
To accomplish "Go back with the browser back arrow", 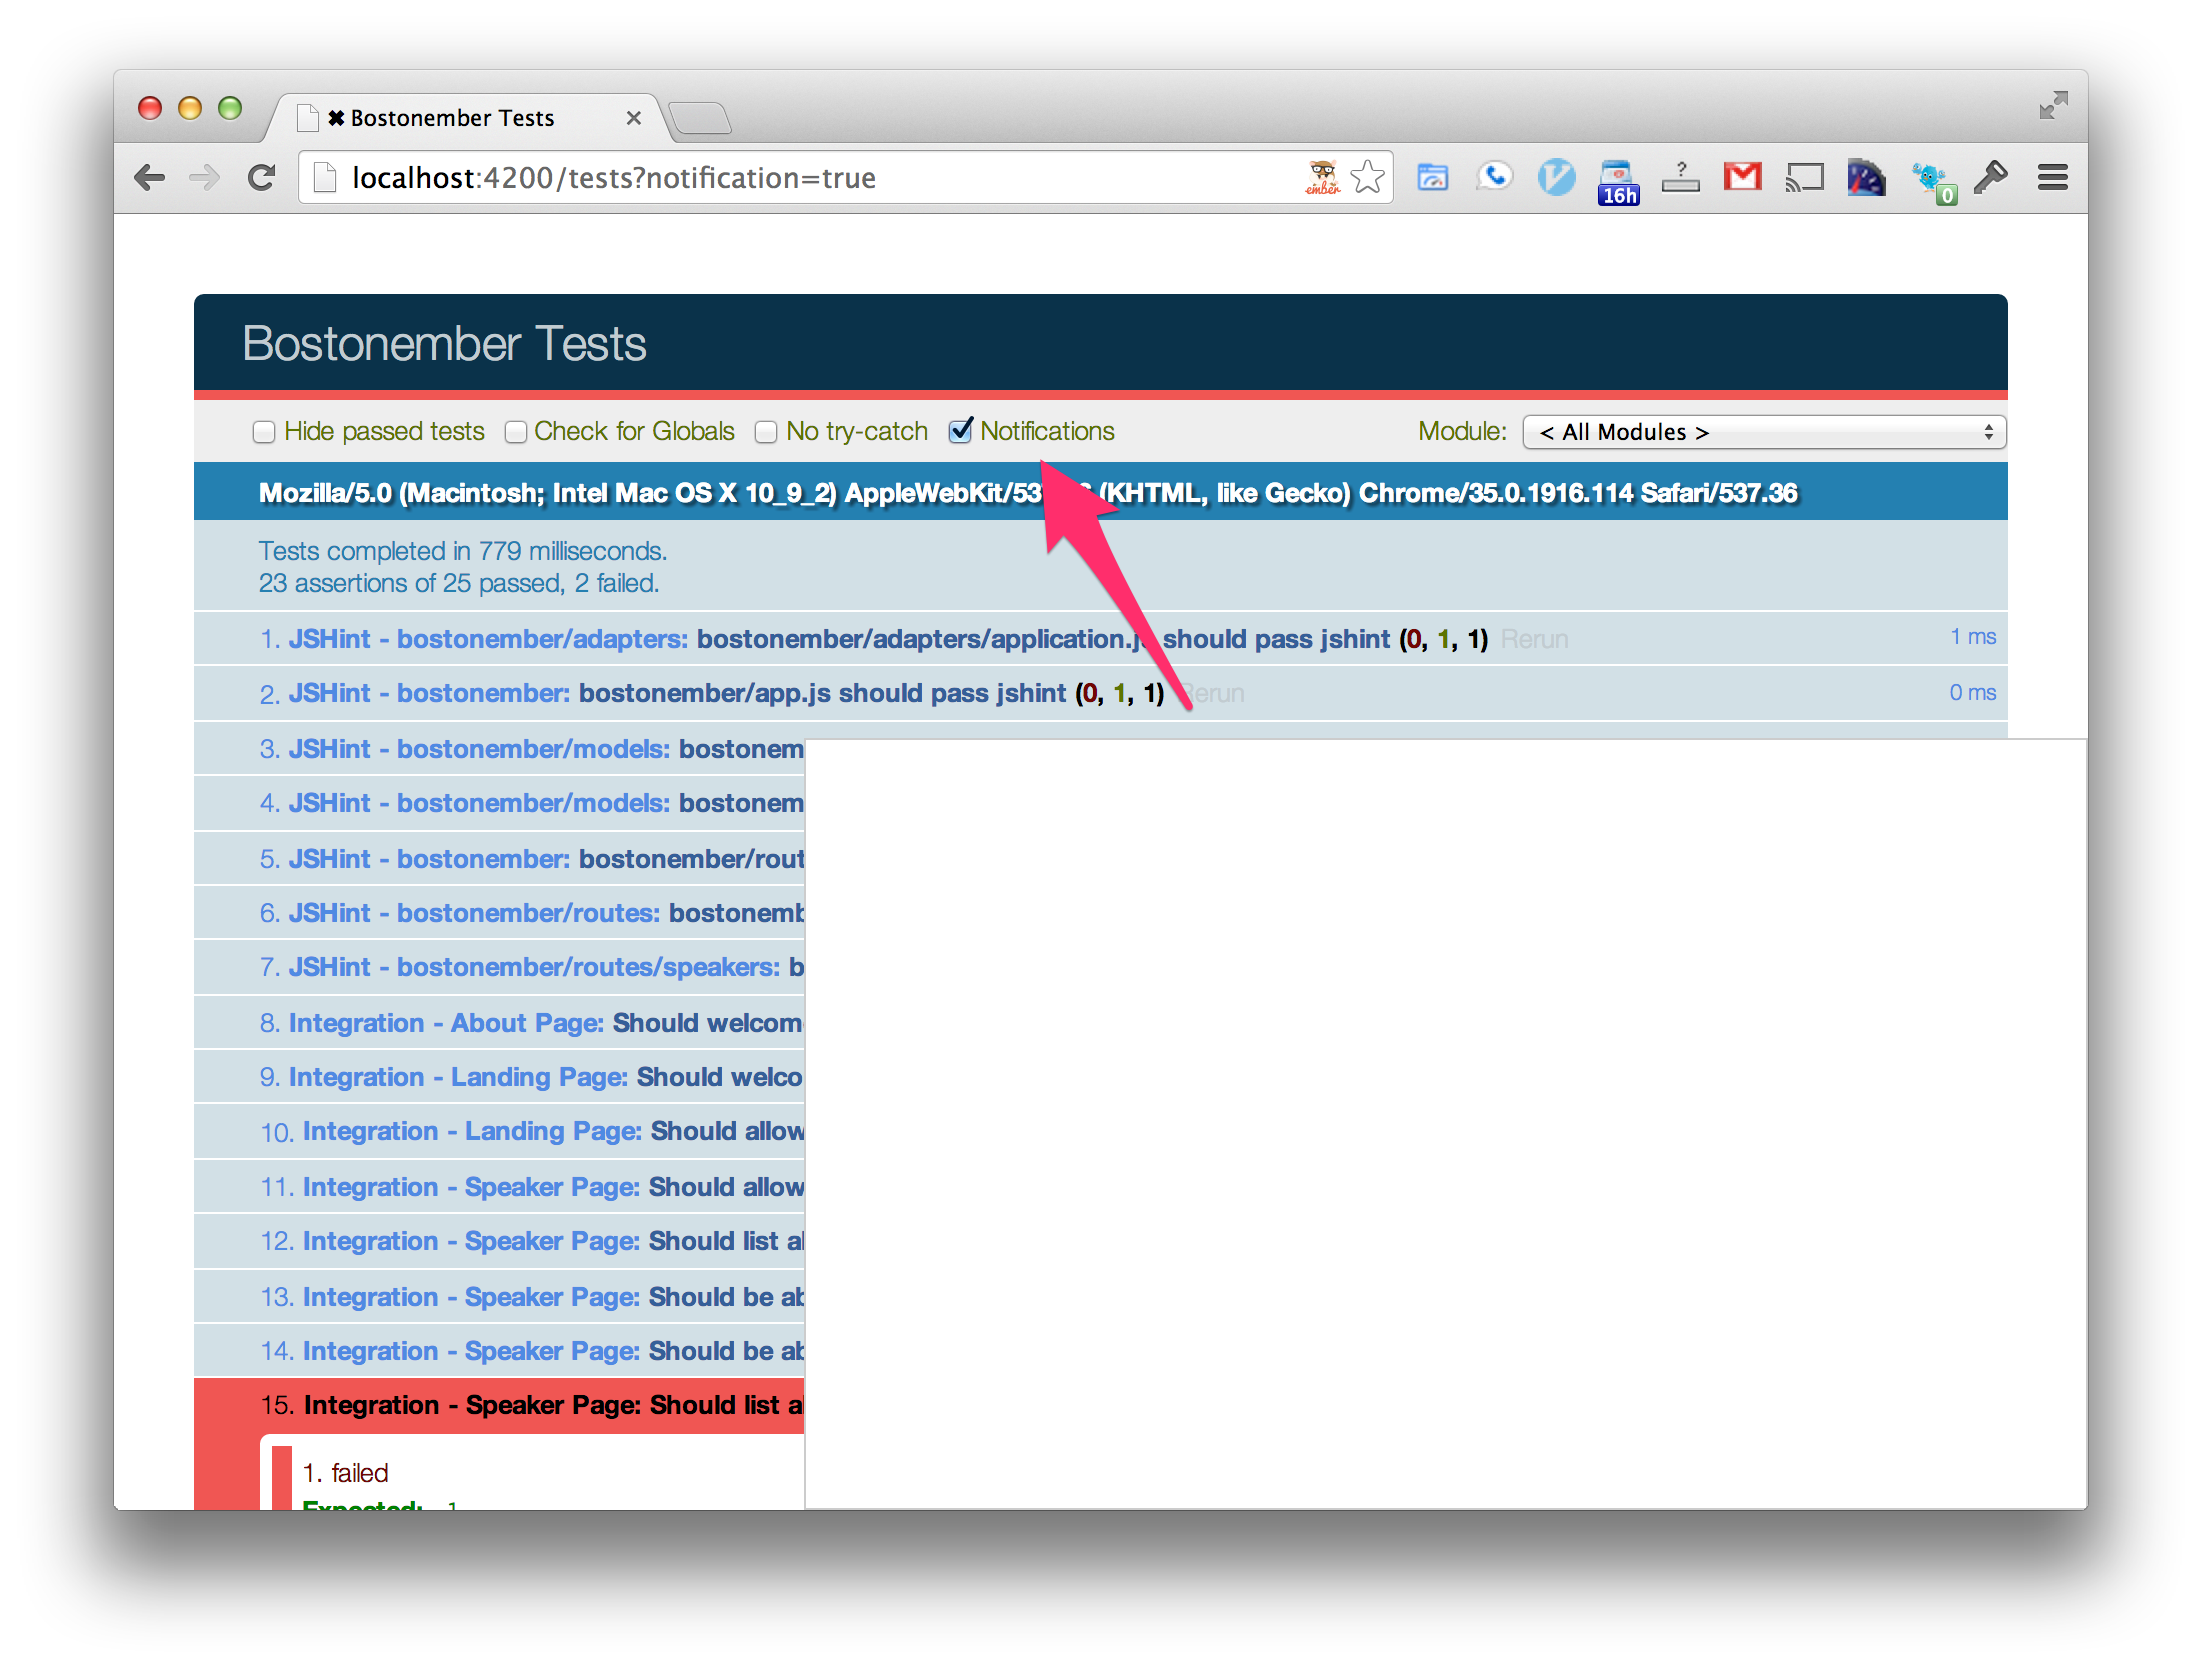I will coord(150,179).
